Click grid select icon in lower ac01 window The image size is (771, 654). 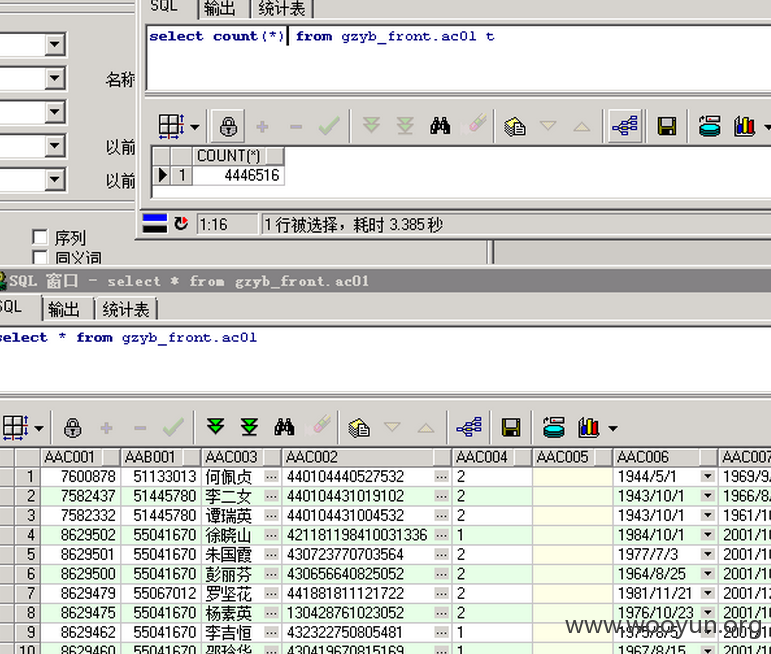click(x=15, y=427)
